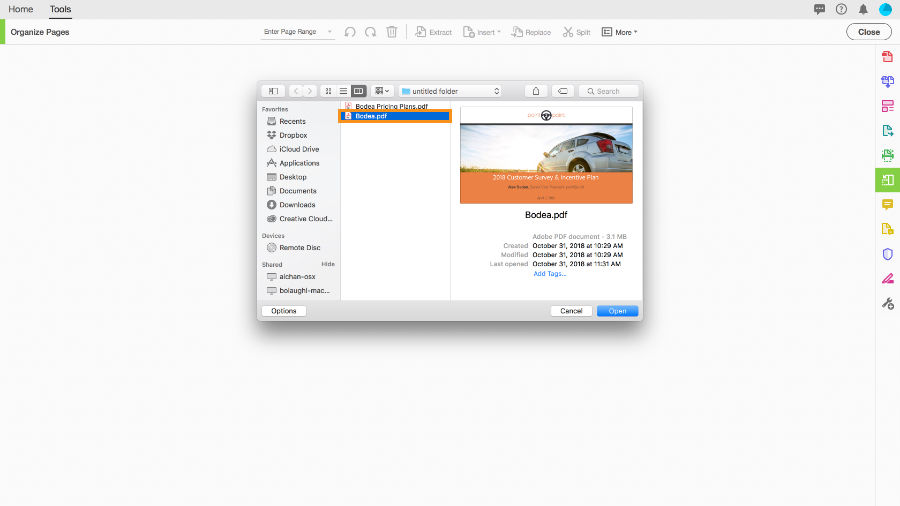Open the Insert dropdown in toolbar
Viewport: 900px width, 506px height.
click(x=482, y=32)
